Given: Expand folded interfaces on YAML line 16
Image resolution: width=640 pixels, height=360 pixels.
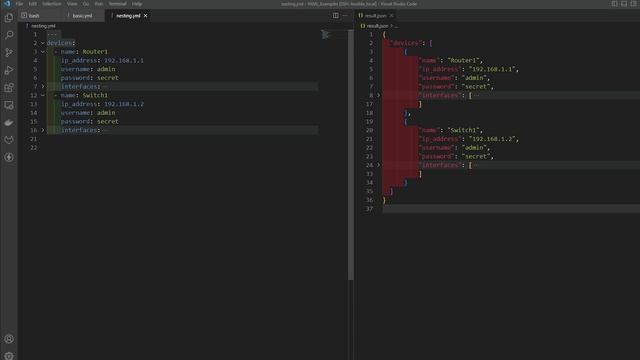Looking at the screenshot, I should tap(42, 130).
